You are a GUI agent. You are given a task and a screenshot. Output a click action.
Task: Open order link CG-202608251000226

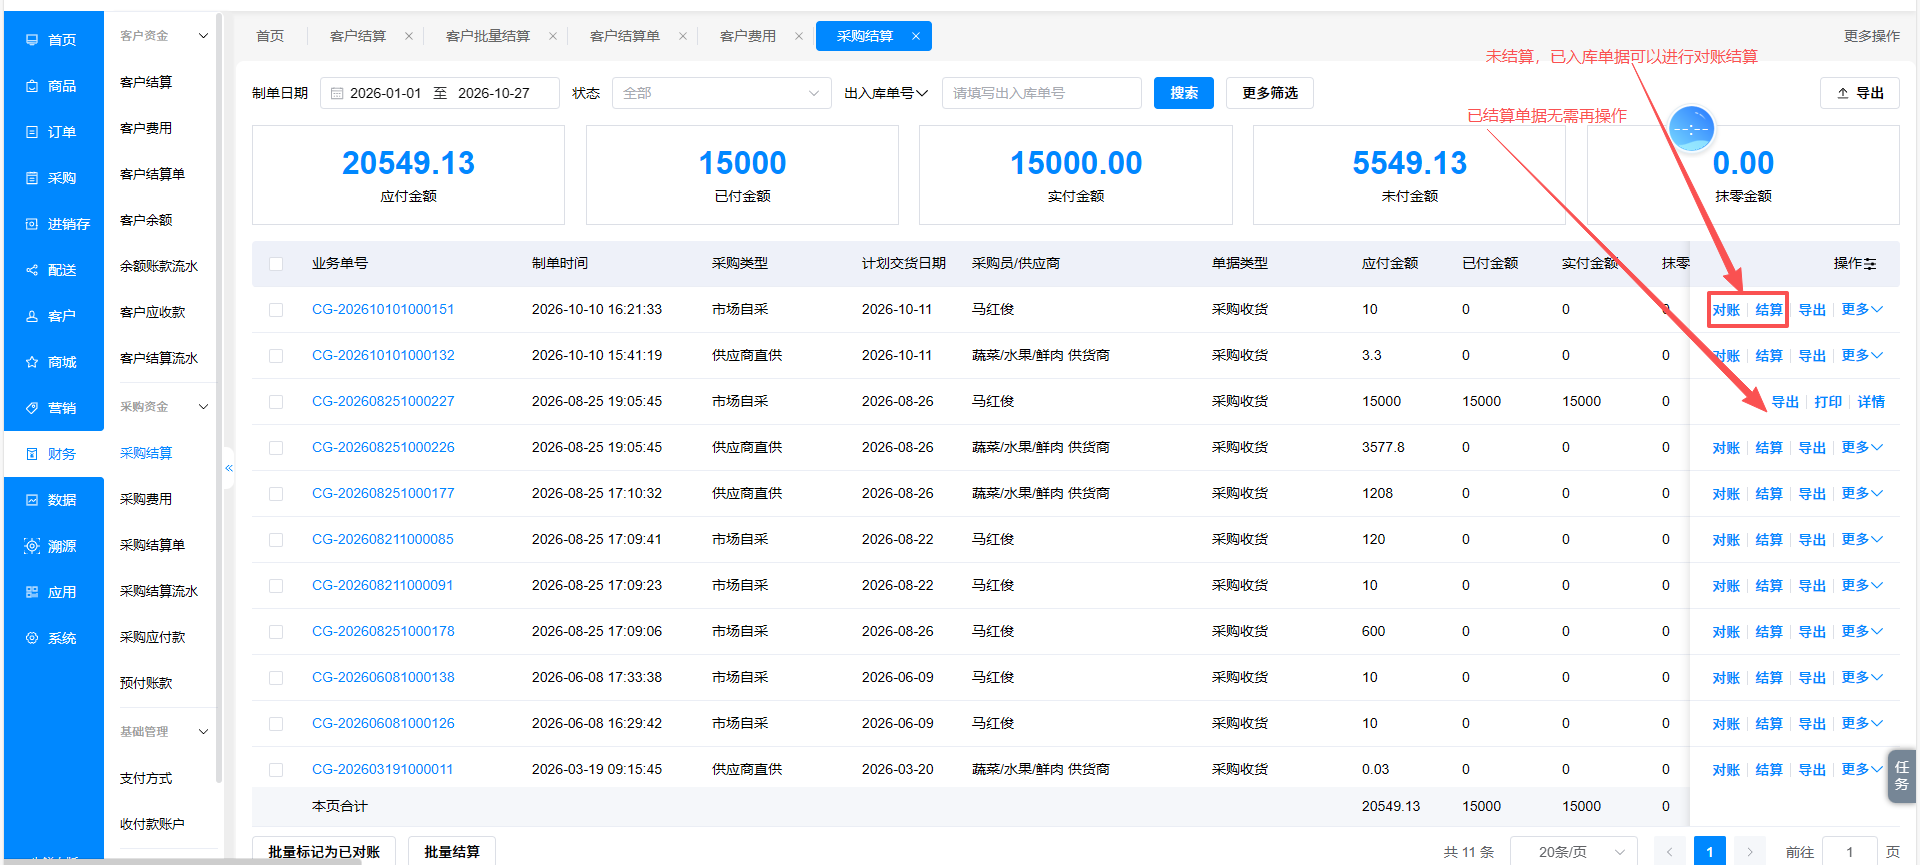pyautogui.click(x=383, y=447)
